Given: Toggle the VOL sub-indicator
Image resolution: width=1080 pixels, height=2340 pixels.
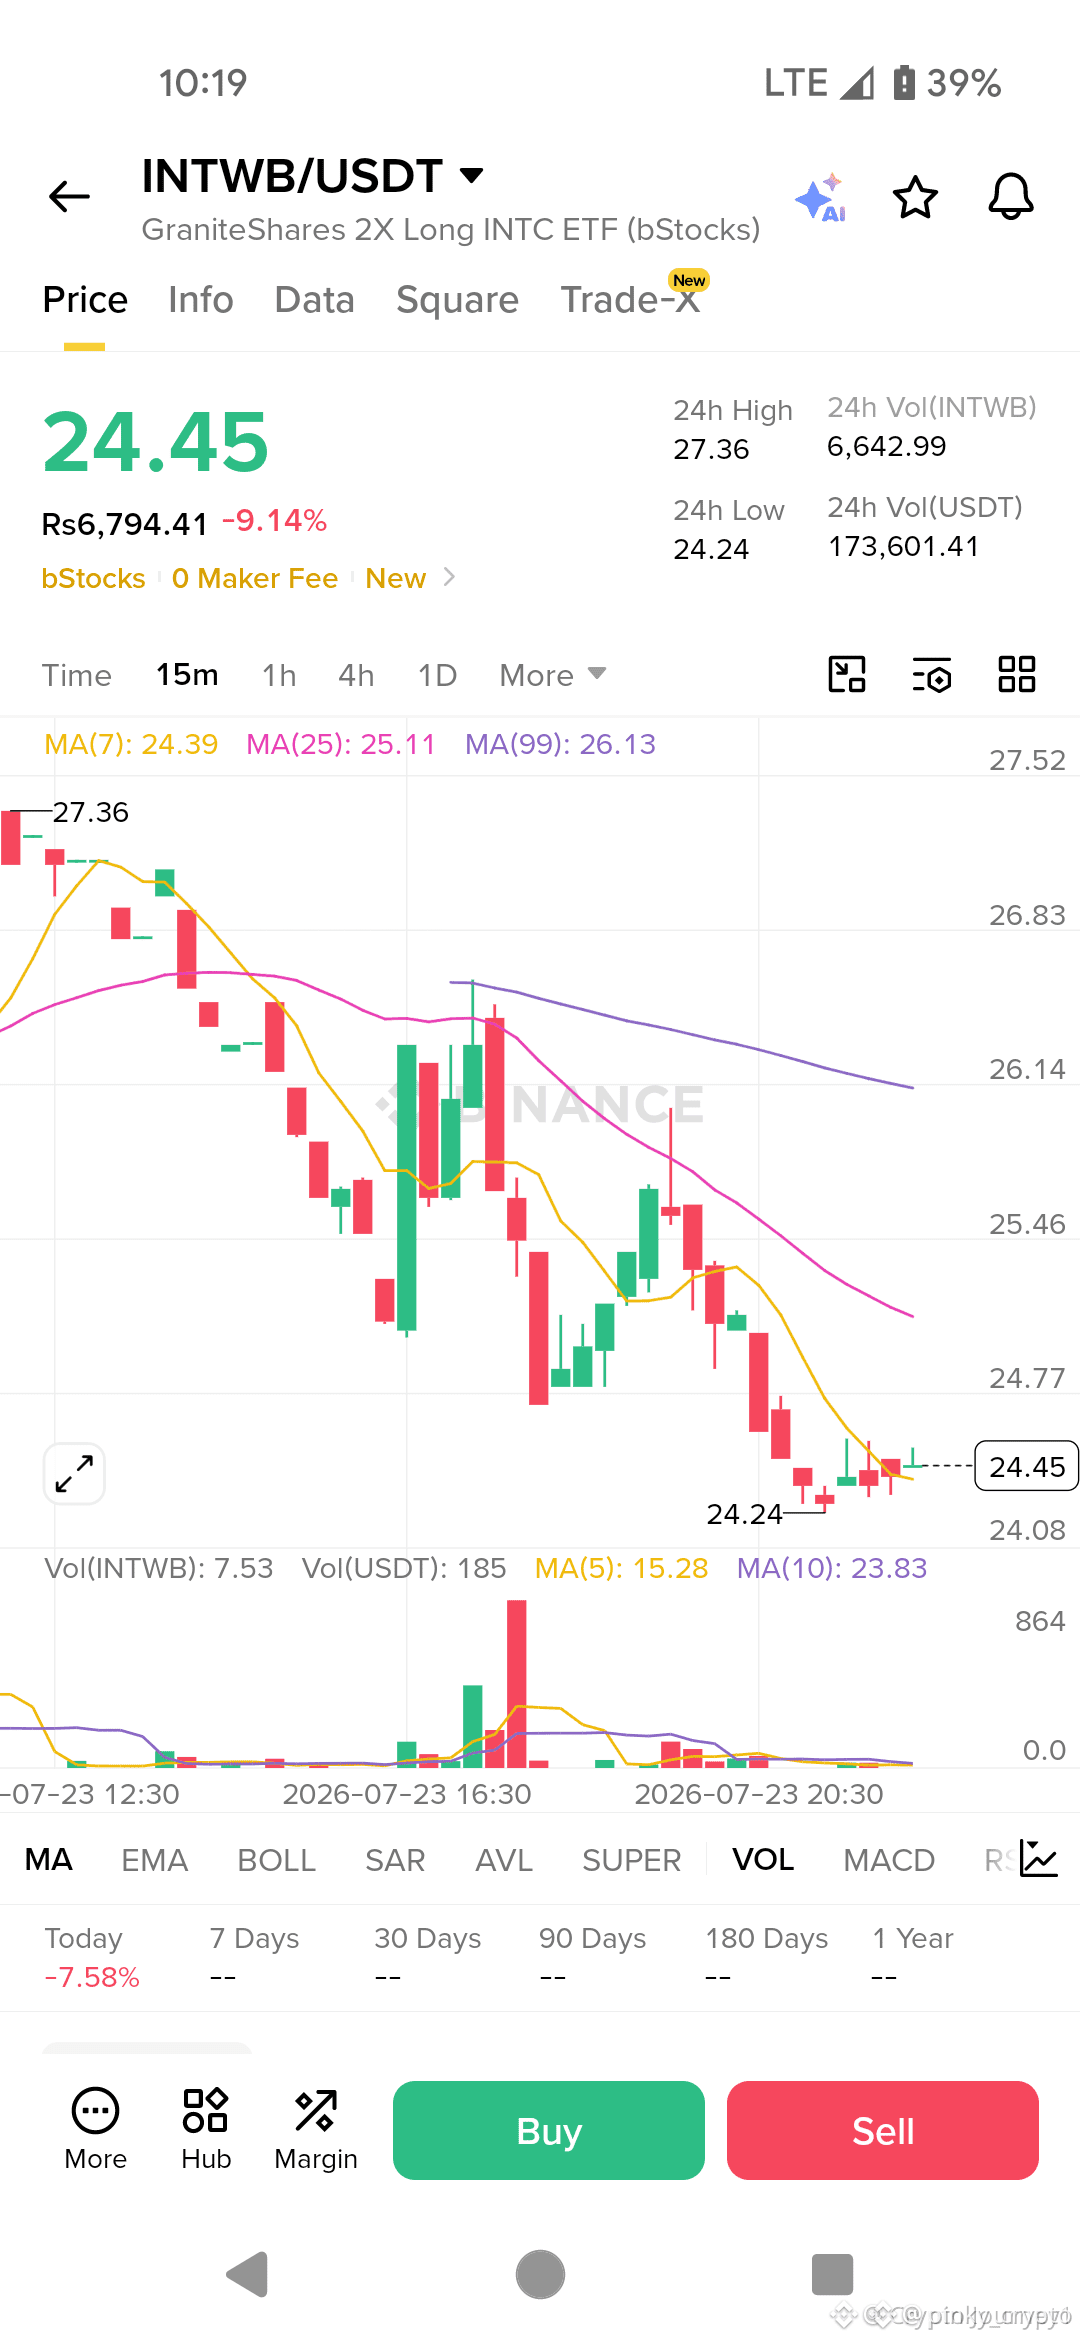Looking at the screenshot, I should [763, 1859].
